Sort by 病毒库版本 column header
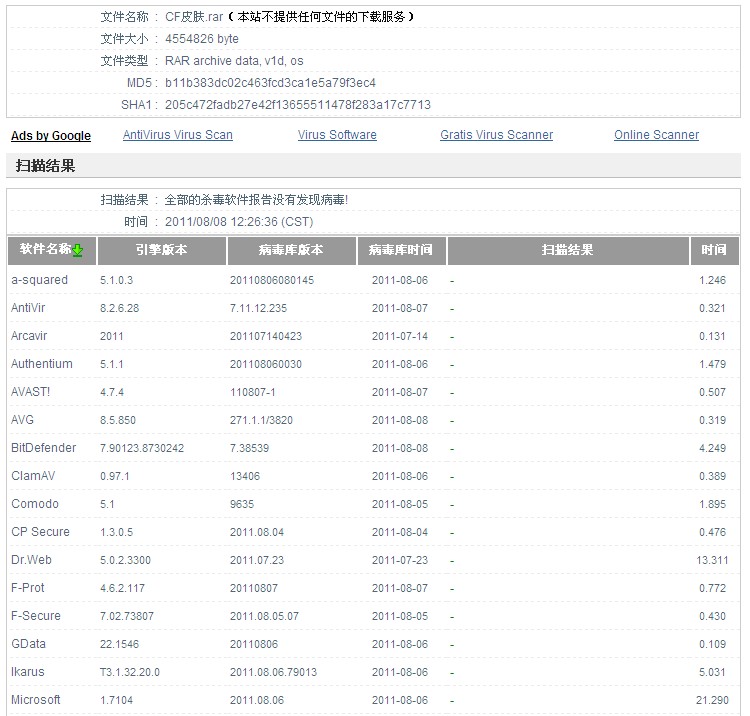Image resolution: width=750 pixels, height=716 pixels. point(291,250)
